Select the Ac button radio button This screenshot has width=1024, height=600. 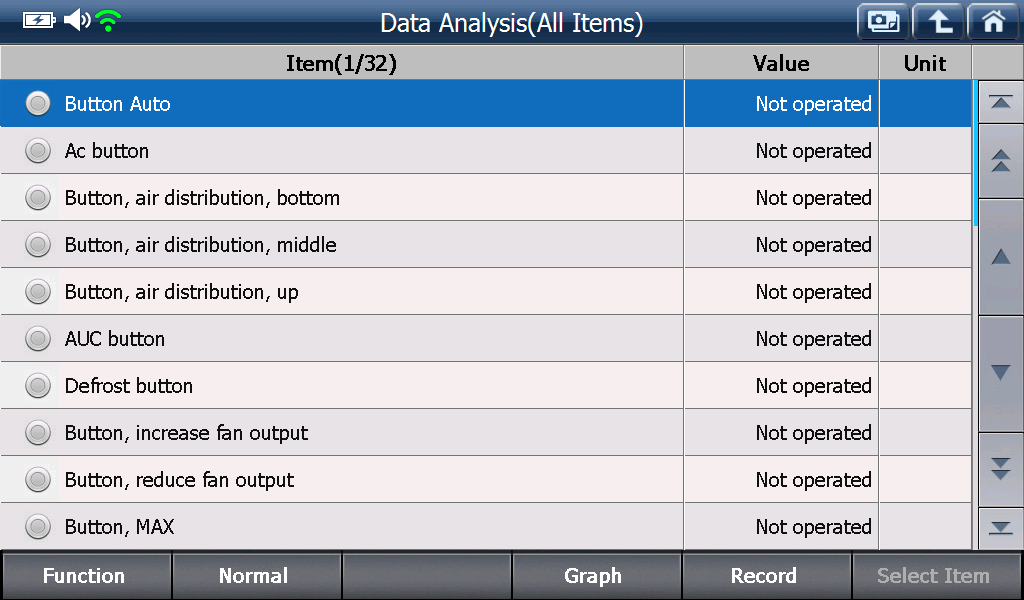pos(38,151)
